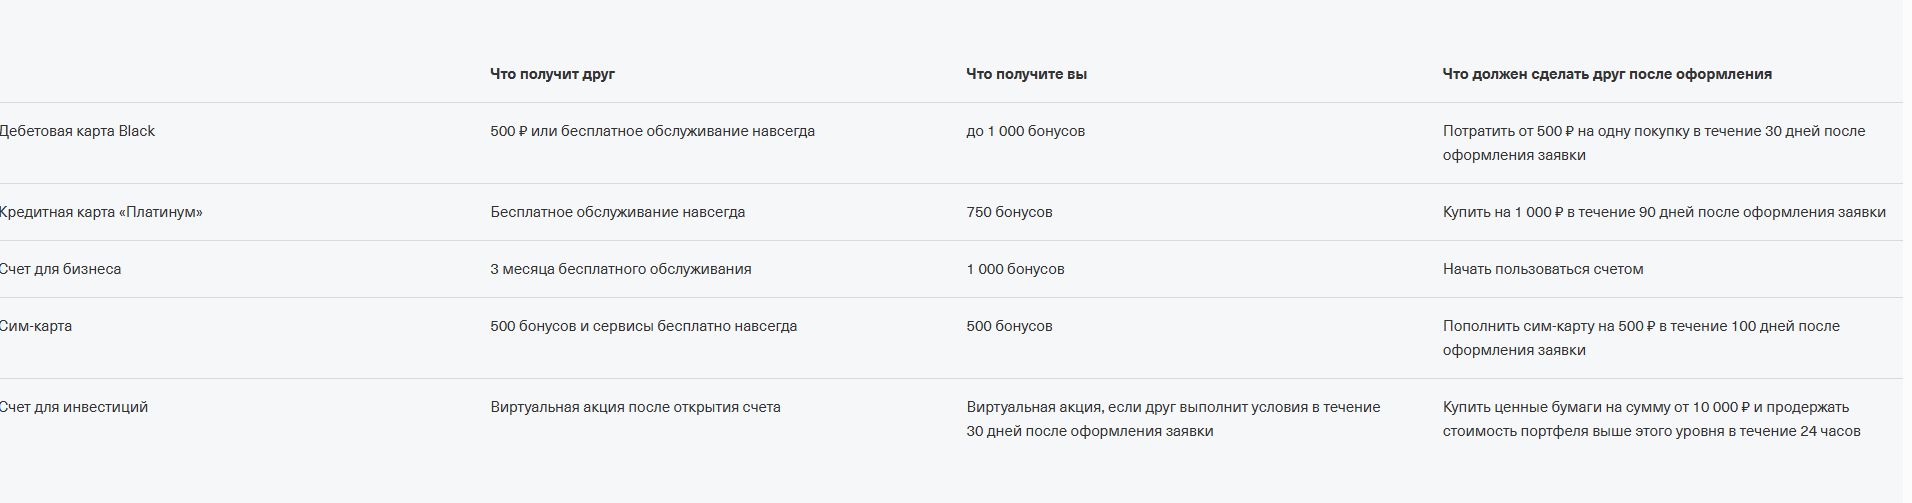Click "Купить ценные бумаги на сумму от 10 000 ₽" text
Image resolution: width=1912 pixels, height=503 pixels.
click(1595, 407)
